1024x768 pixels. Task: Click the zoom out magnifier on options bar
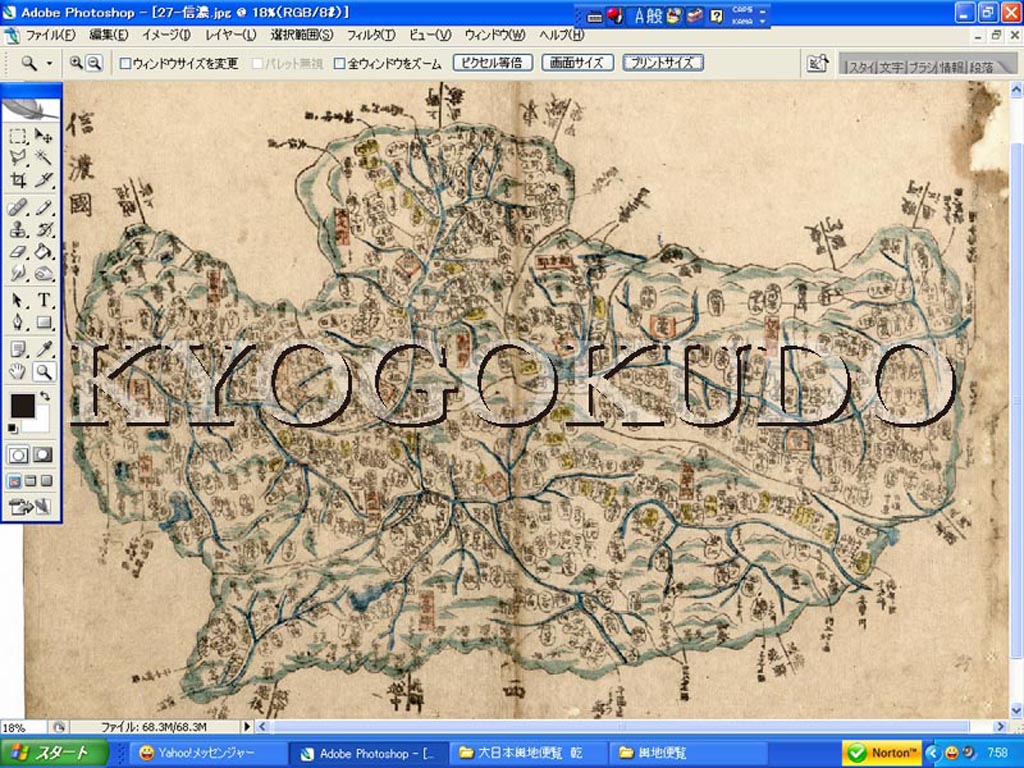95,63
